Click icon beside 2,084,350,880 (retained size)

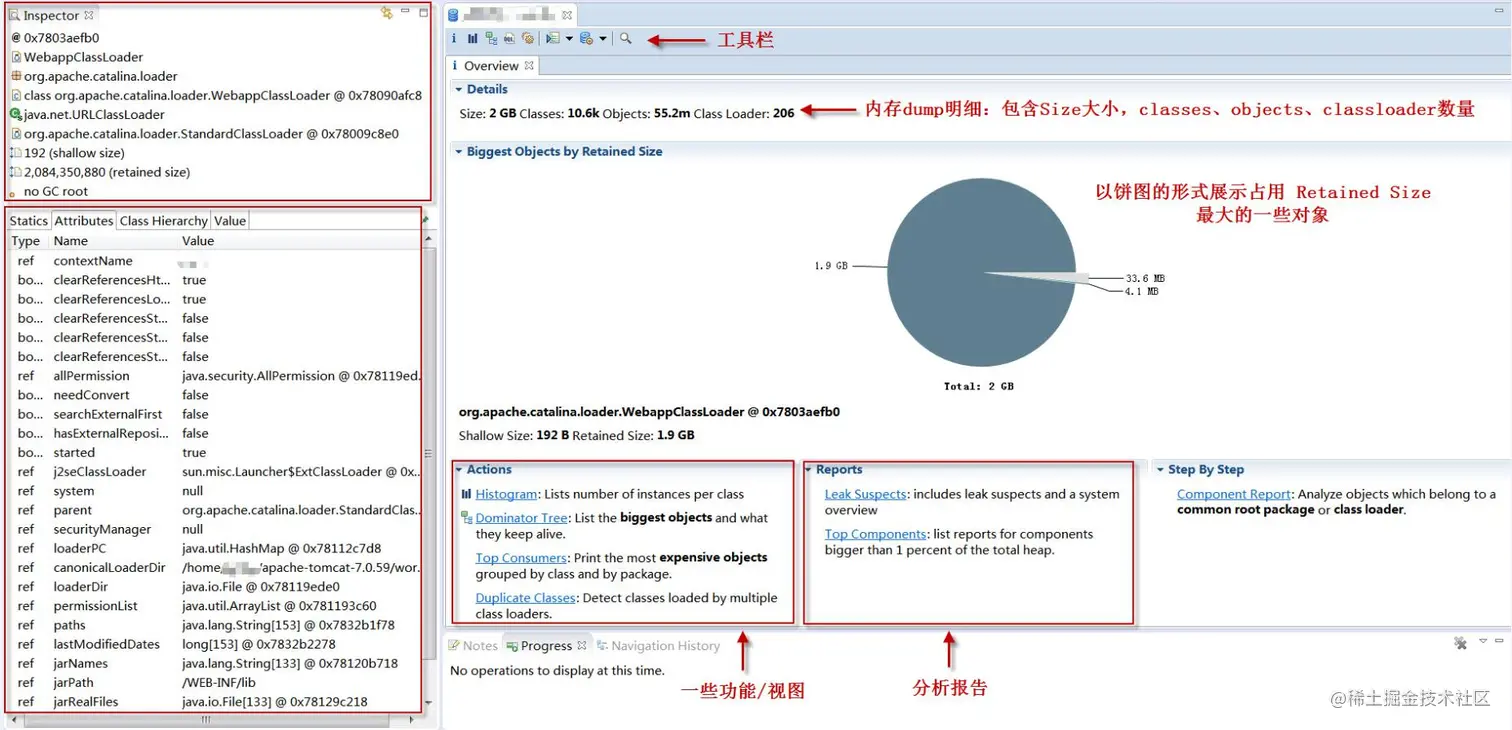(x=16, y=172)
